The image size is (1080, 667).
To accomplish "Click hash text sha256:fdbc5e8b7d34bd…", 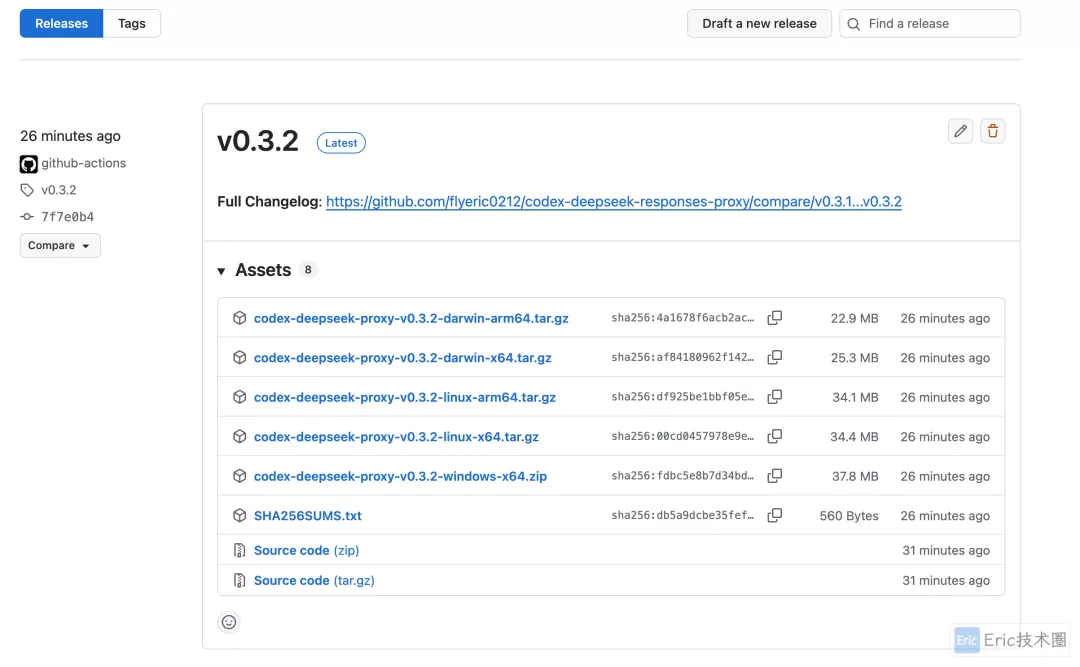I will tap(683, 475).
